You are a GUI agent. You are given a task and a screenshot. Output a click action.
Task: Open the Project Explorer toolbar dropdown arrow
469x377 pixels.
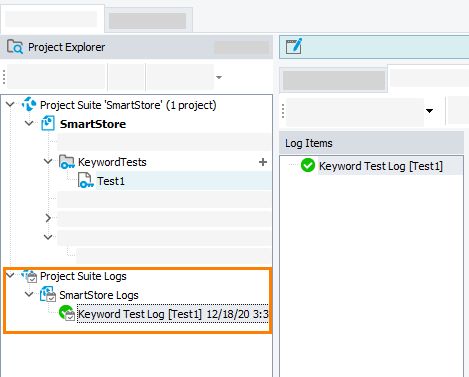(219, 77)
